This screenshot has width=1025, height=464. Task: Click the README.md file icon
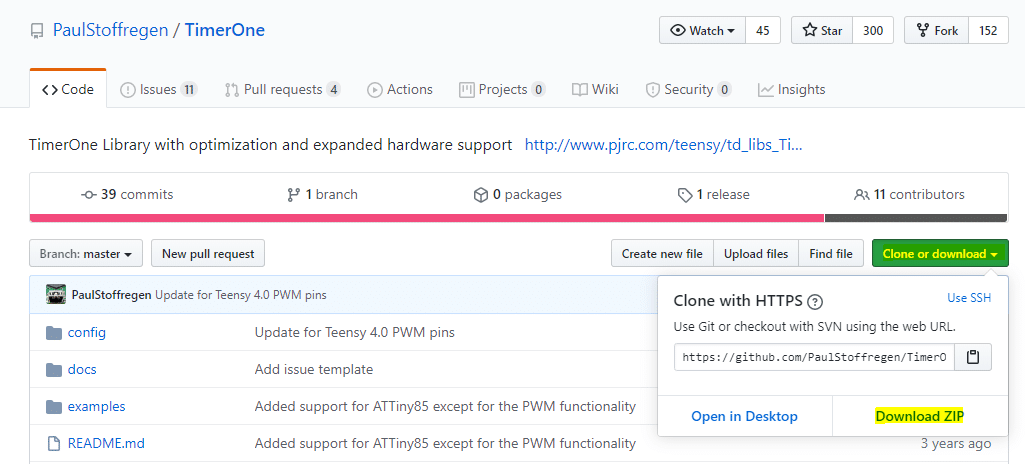click(x=54, y=443)
